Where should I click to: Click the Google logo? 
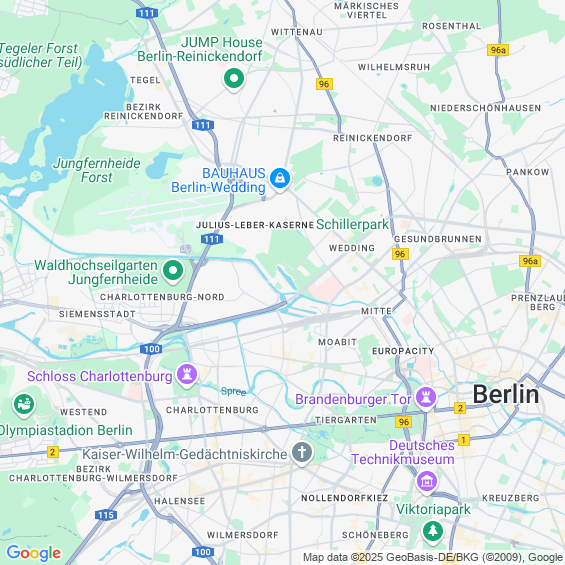coord(34,553)
